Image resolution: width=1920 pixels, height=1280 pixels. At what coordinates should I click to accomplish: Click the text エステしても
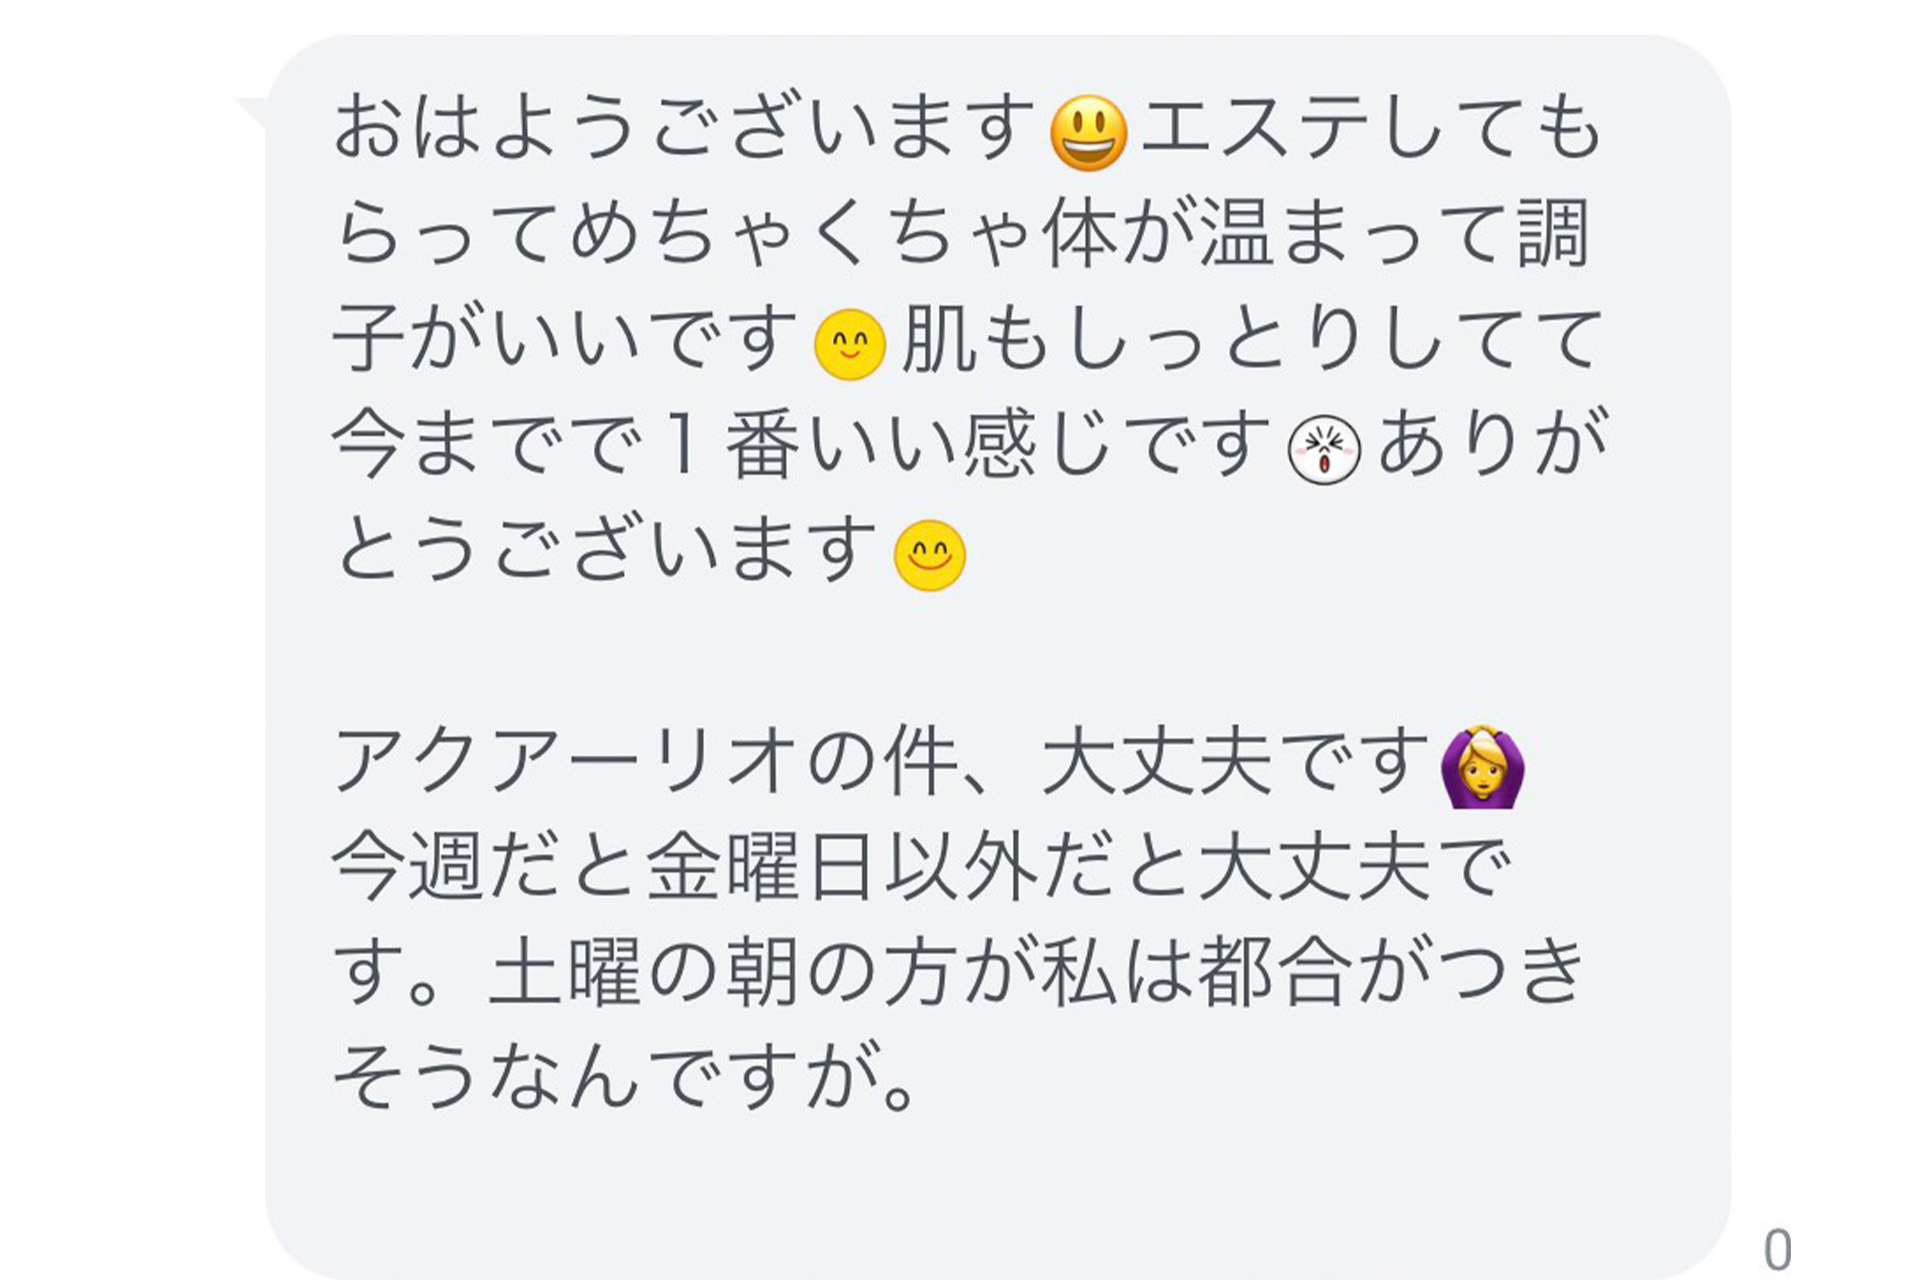[x=1372, y=127]
